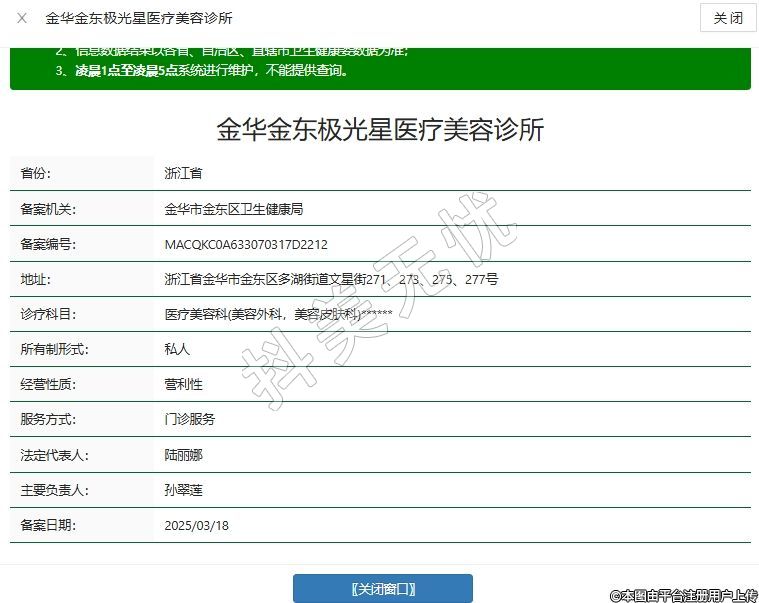This screenshot has height=603, width=759.
Task: Click the window title text in header bar
Action: coord(139,18)
